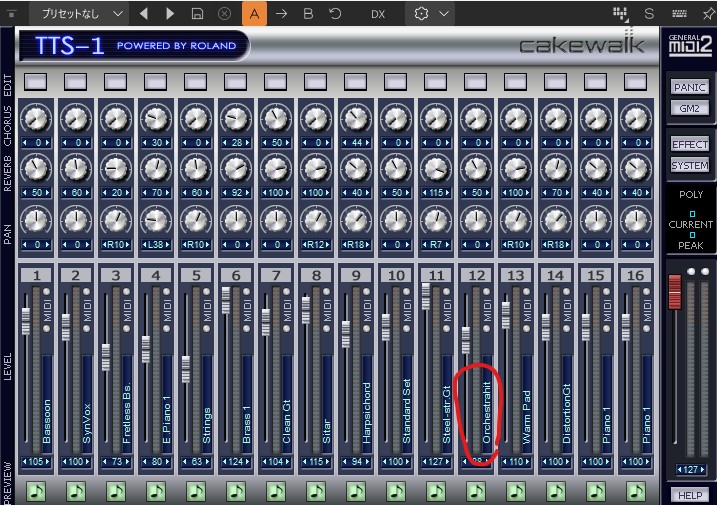This screenshot has width=717, height=505.
Task: Select compare slot A
Action: 254,14
